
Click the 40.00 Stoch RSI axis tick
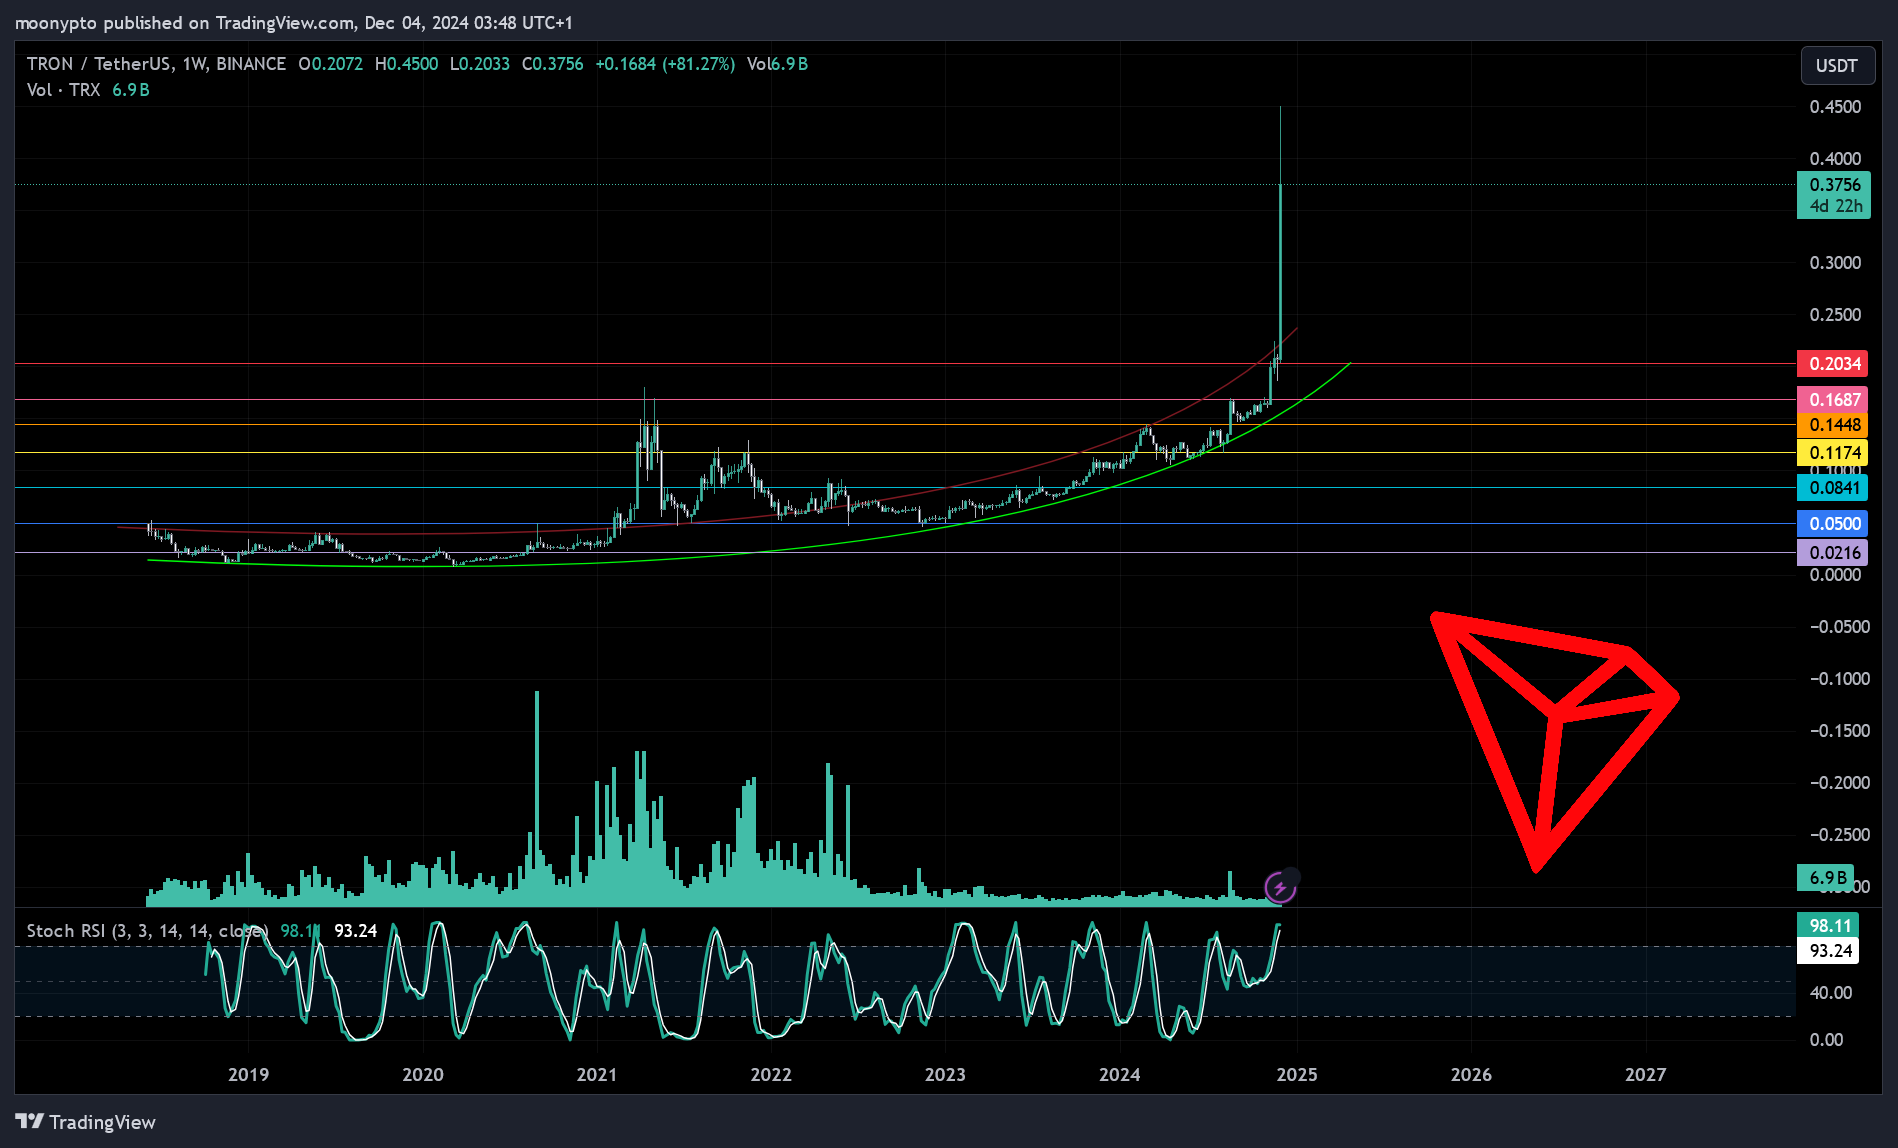[1831, 993]
